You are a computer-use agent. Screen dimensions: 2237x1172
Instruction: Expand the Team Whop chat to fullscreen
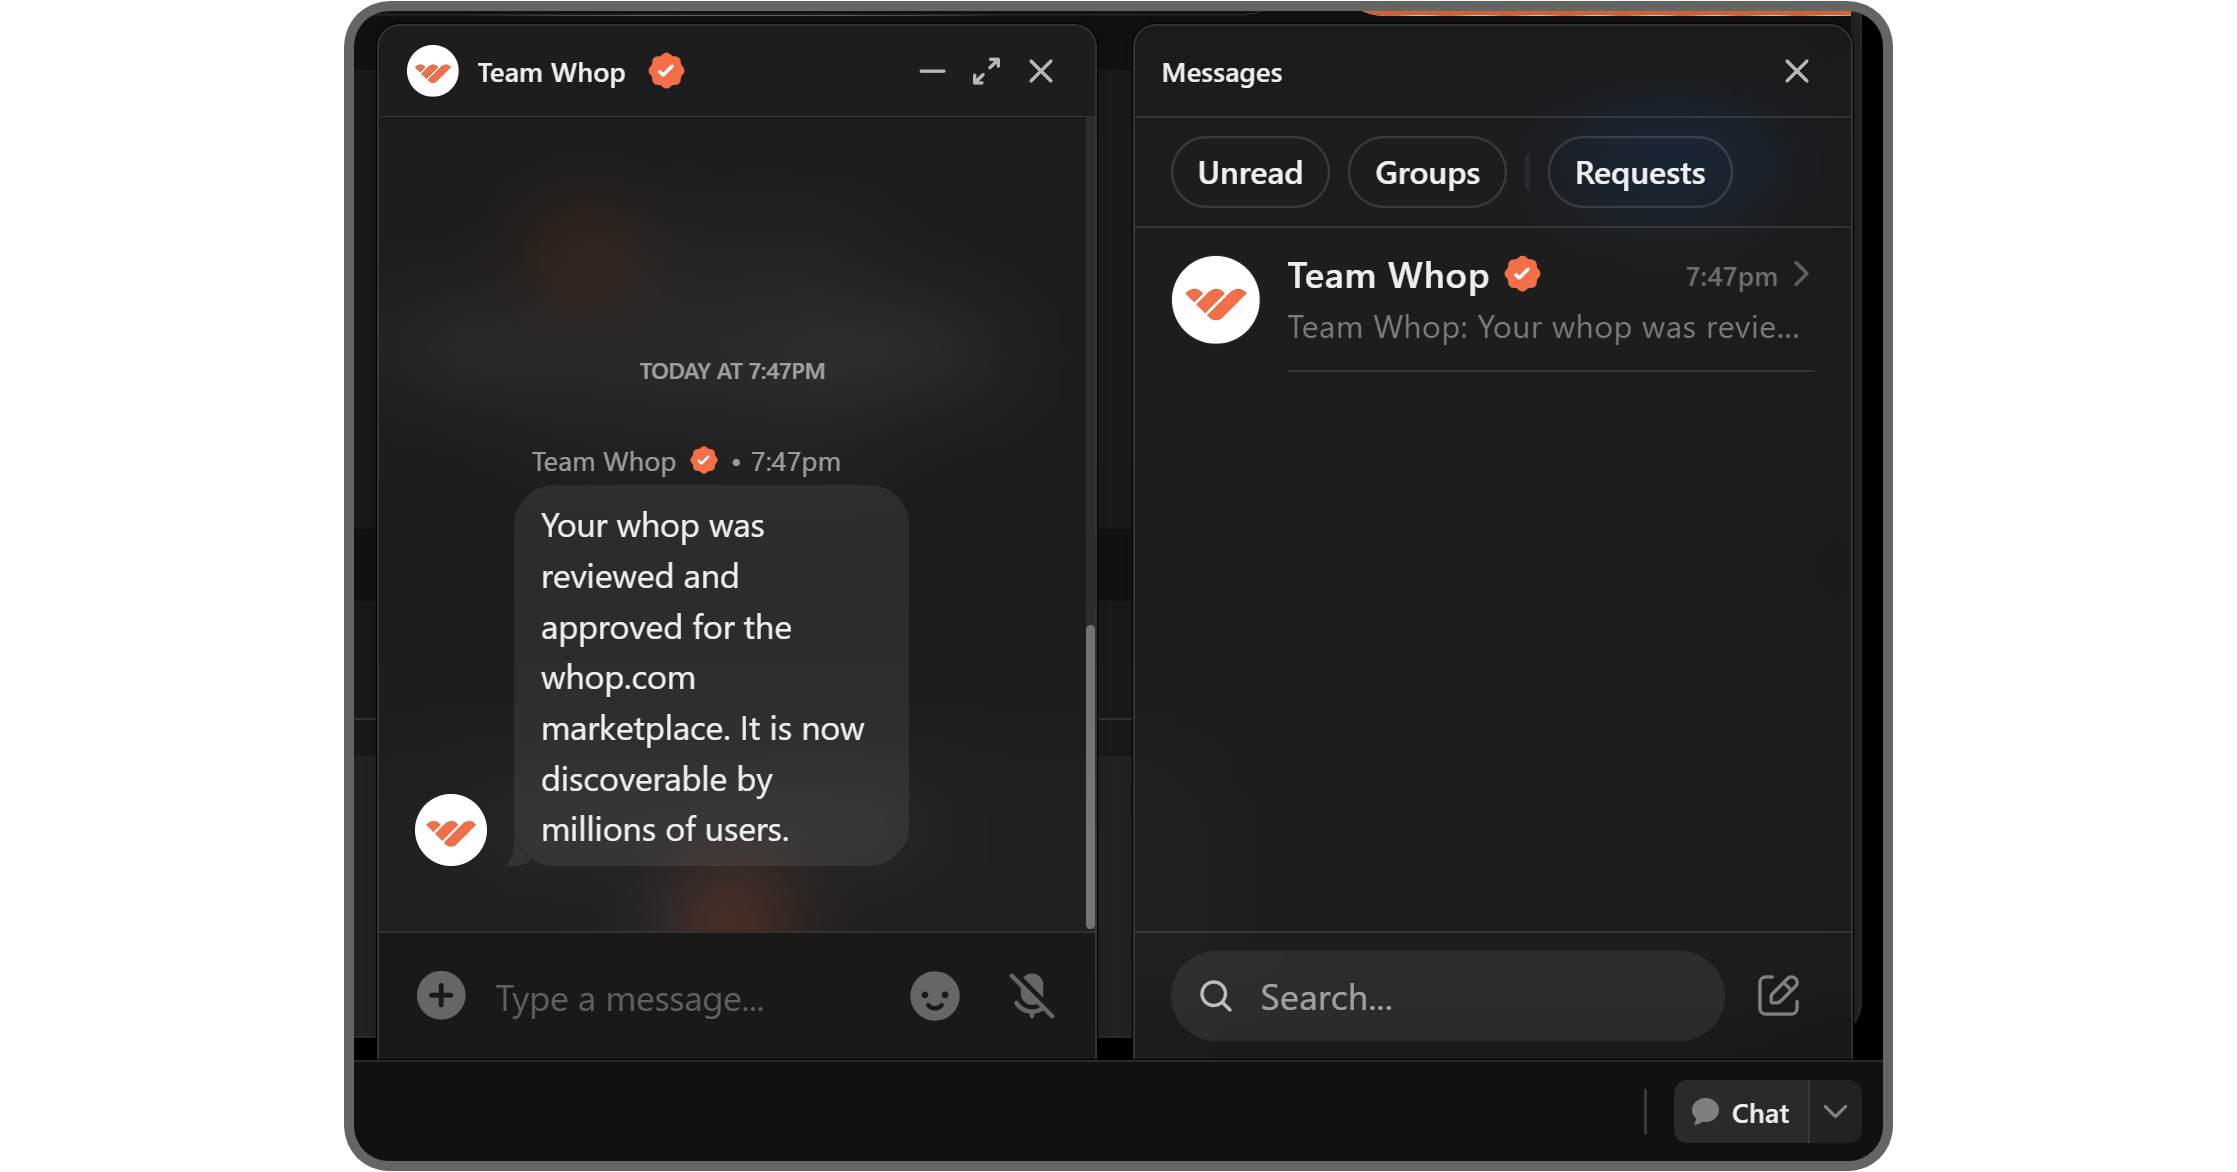986,72
